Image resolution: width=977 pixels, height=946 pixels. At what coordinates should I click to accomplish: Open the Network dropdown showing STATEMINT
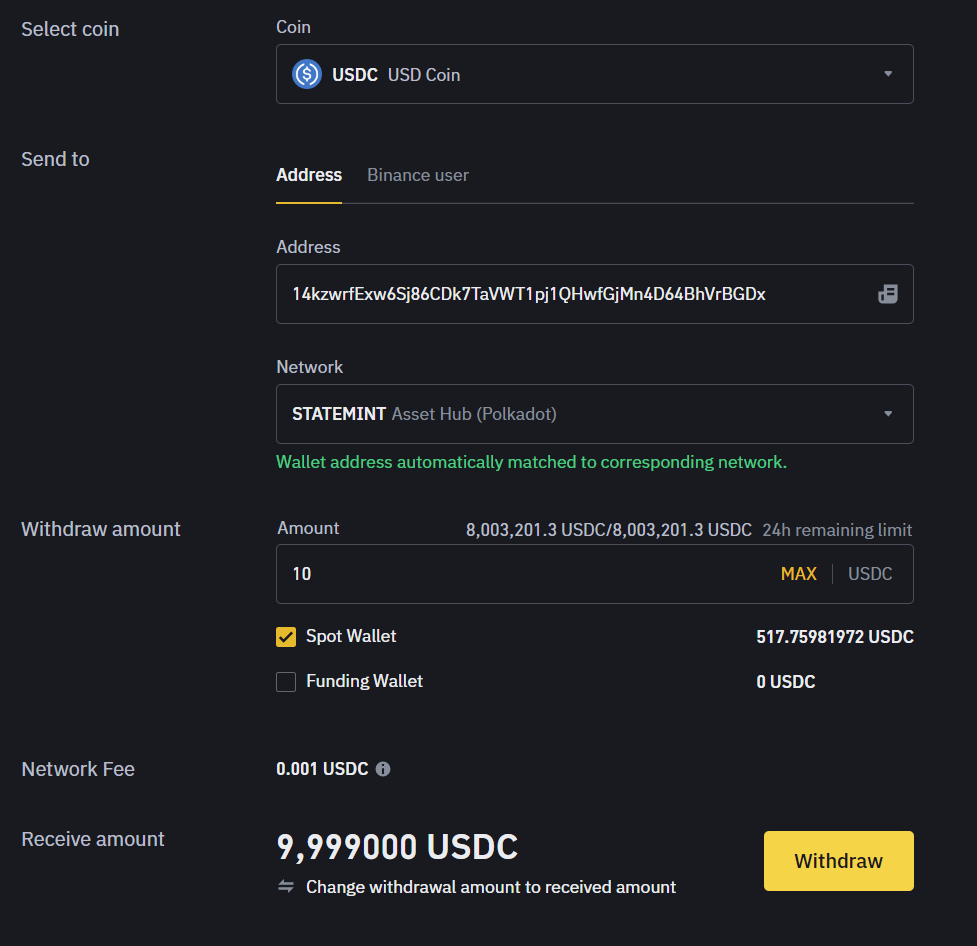coord(594,413)
